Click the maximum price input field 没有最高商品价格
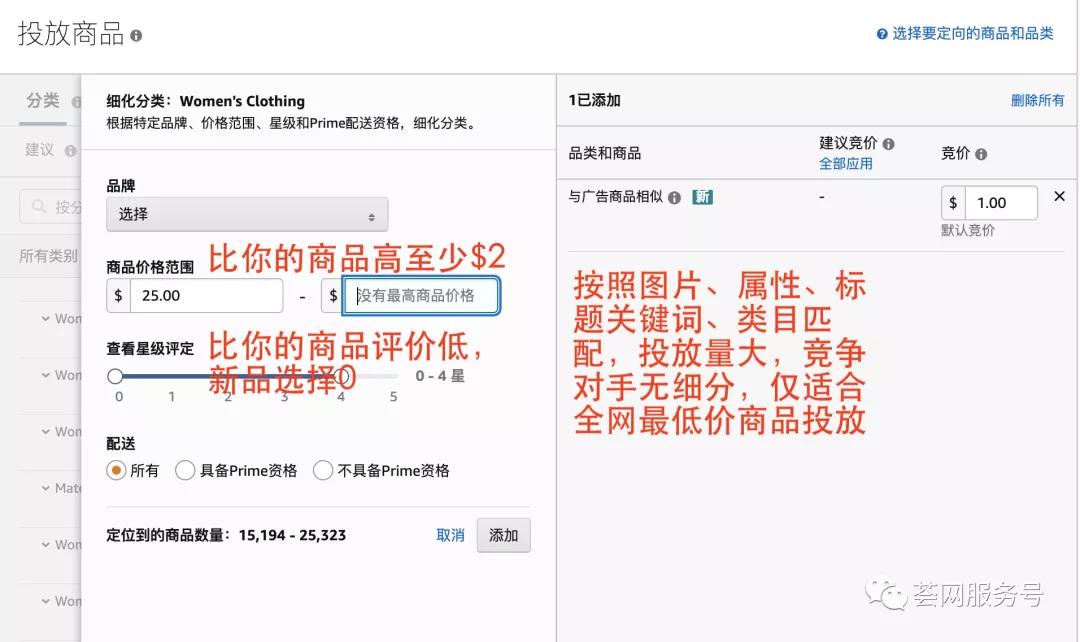 click(420, 295)
